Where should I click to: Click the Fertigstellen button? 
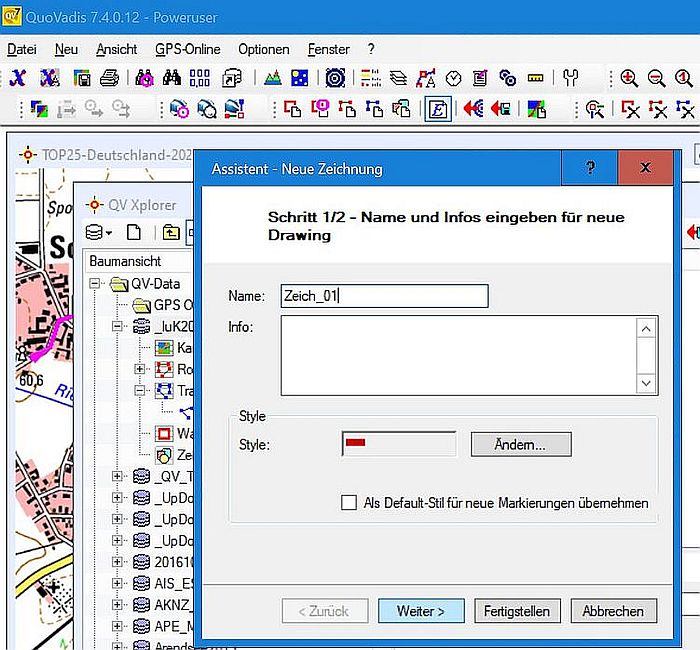(x=517, y=611)
